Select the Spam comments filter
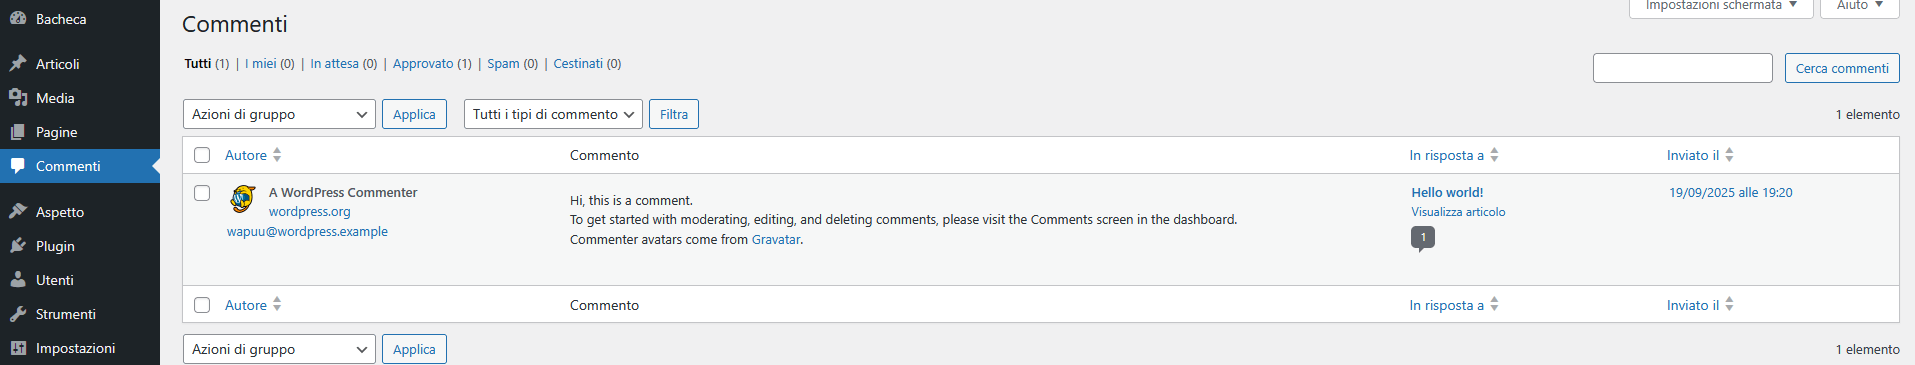1915x365 pixels. pyautogui.click(x=503, y=64)
